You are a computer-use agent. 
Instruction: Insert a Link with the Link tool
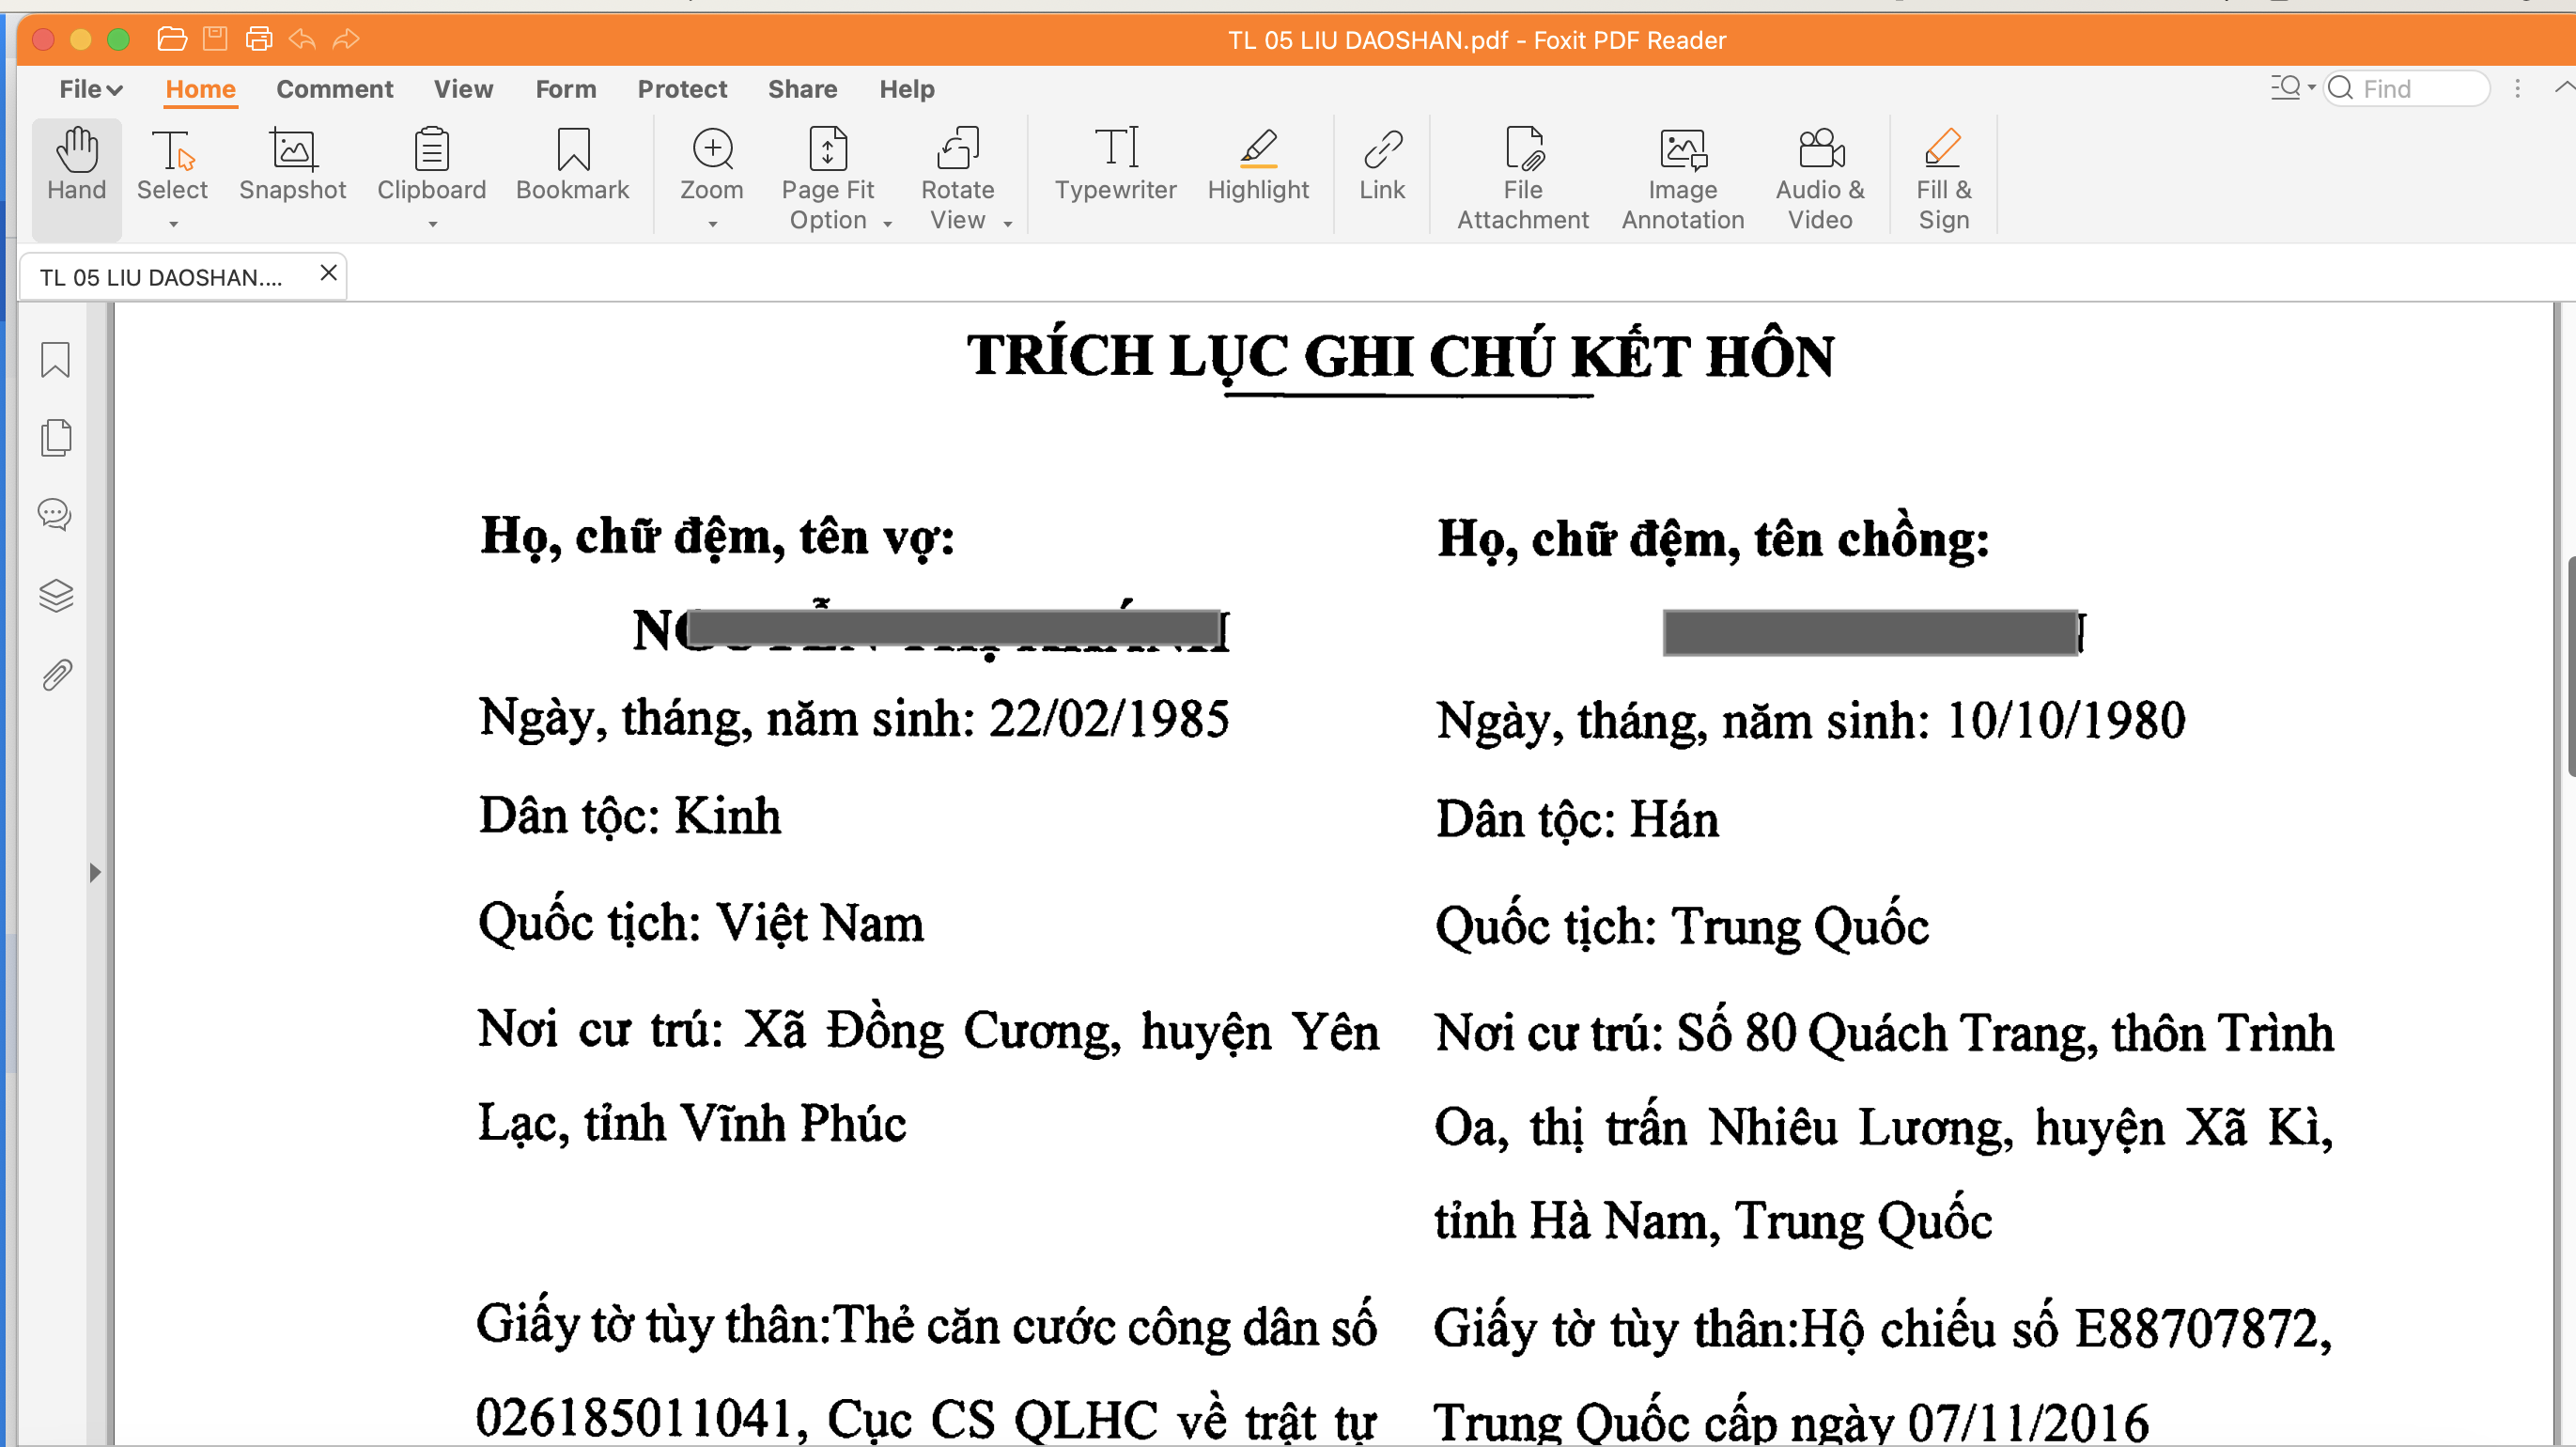[x=1382, y=167]
